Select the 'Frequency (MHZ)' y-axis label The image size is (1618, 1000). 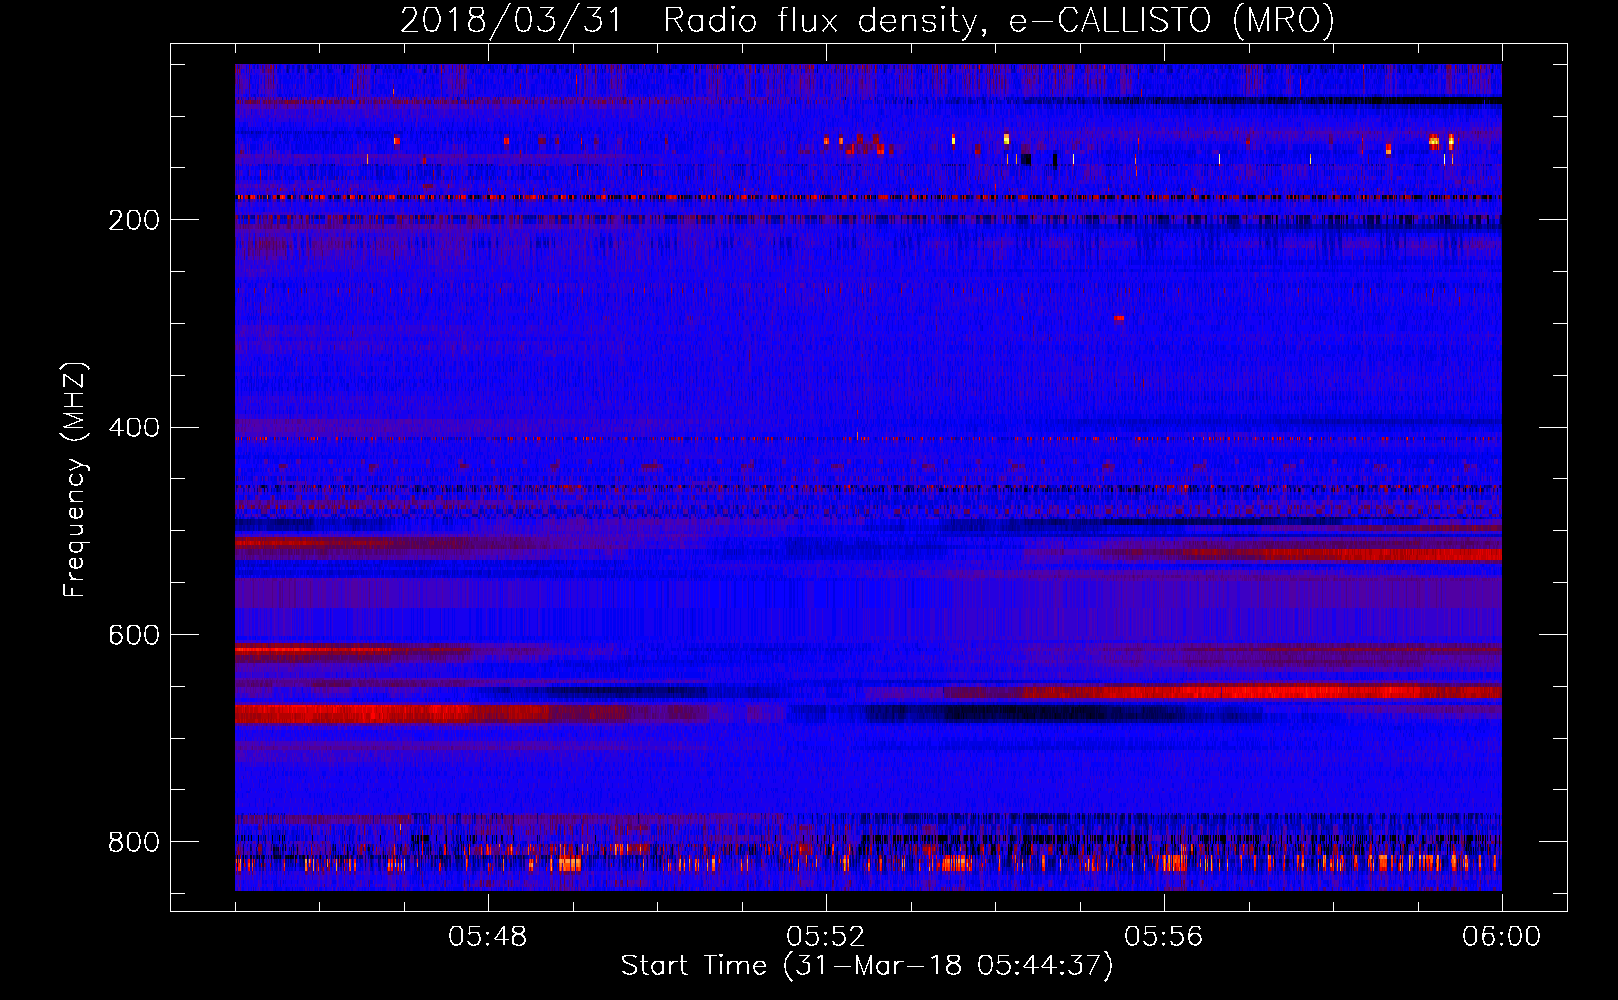75,479
